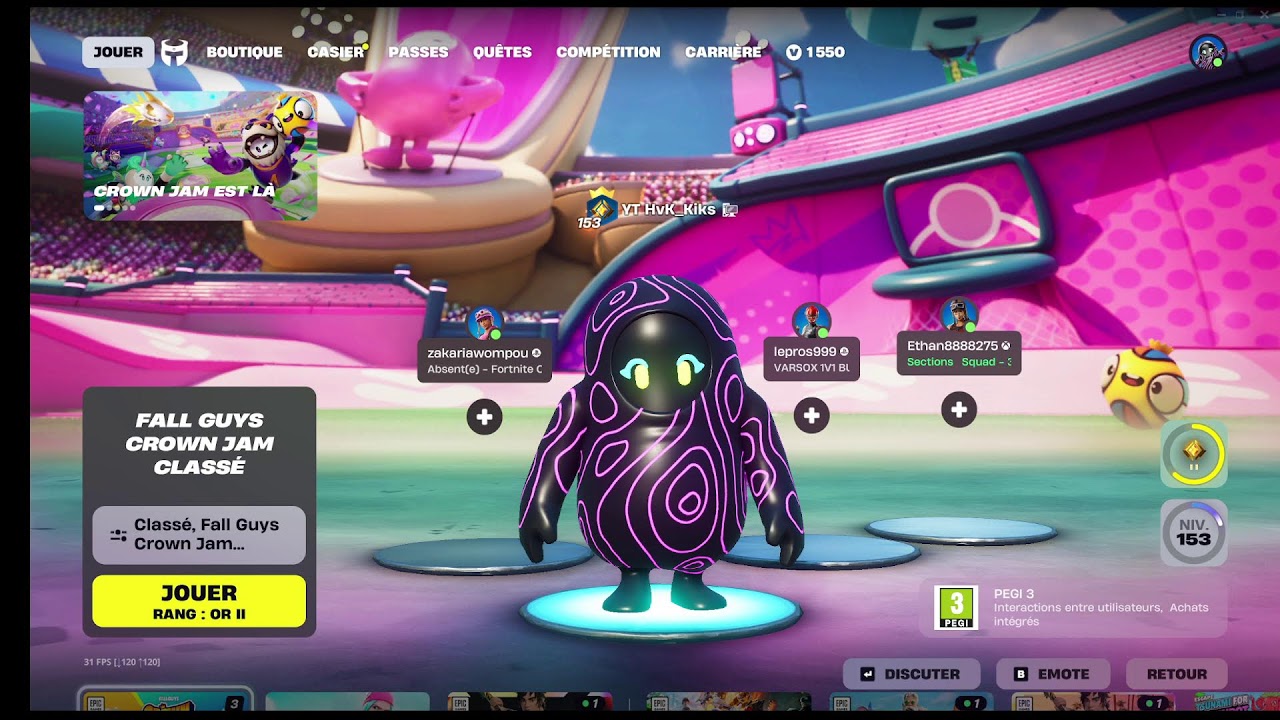Click the PC platform icon after YT HvK_Kiks
The width and height of the screenshot is (1280, 720).
tap(730, 209)
